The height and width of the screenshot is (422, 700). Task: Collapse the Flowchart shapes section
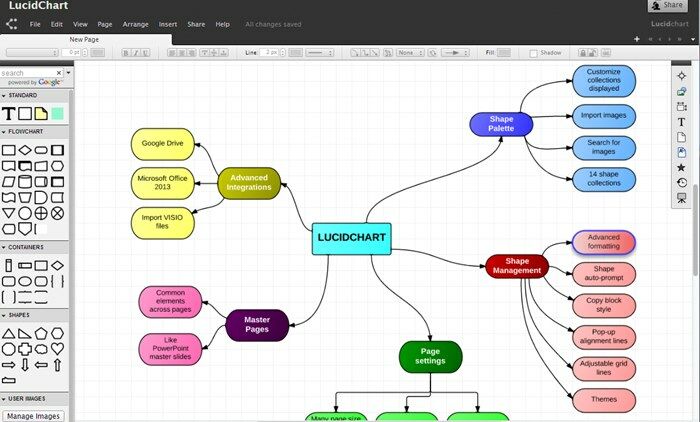pos(4,132)
